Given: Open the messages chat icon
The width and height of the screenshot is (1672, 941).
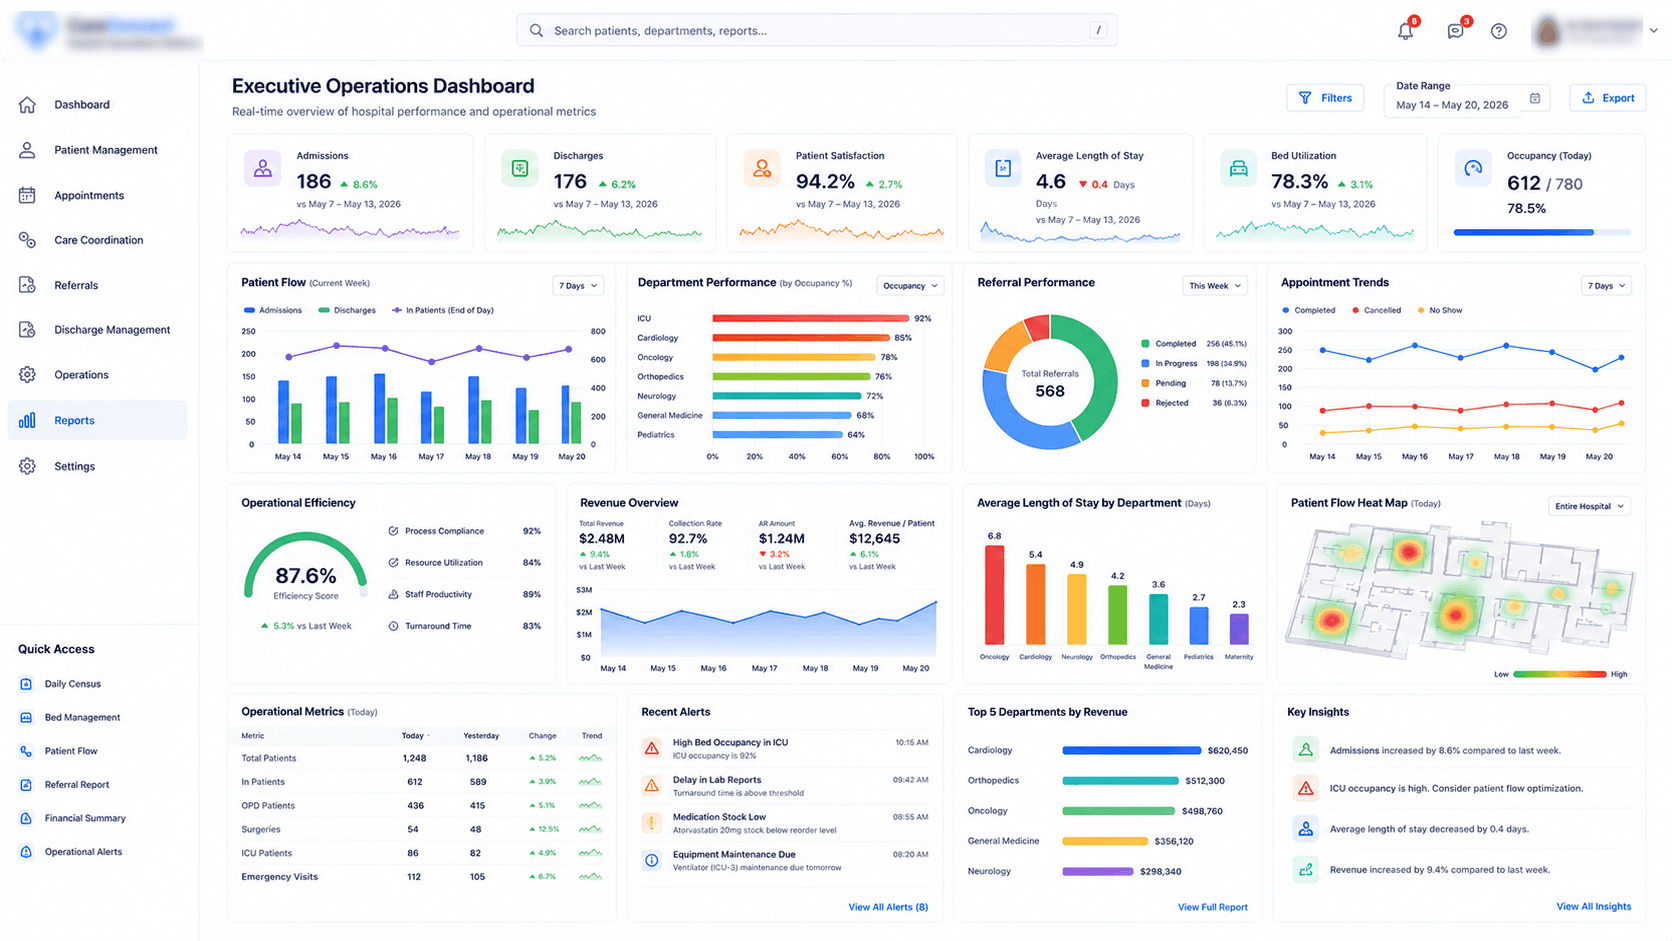Looking at the screenshot, I should [x=1455, y=31].
